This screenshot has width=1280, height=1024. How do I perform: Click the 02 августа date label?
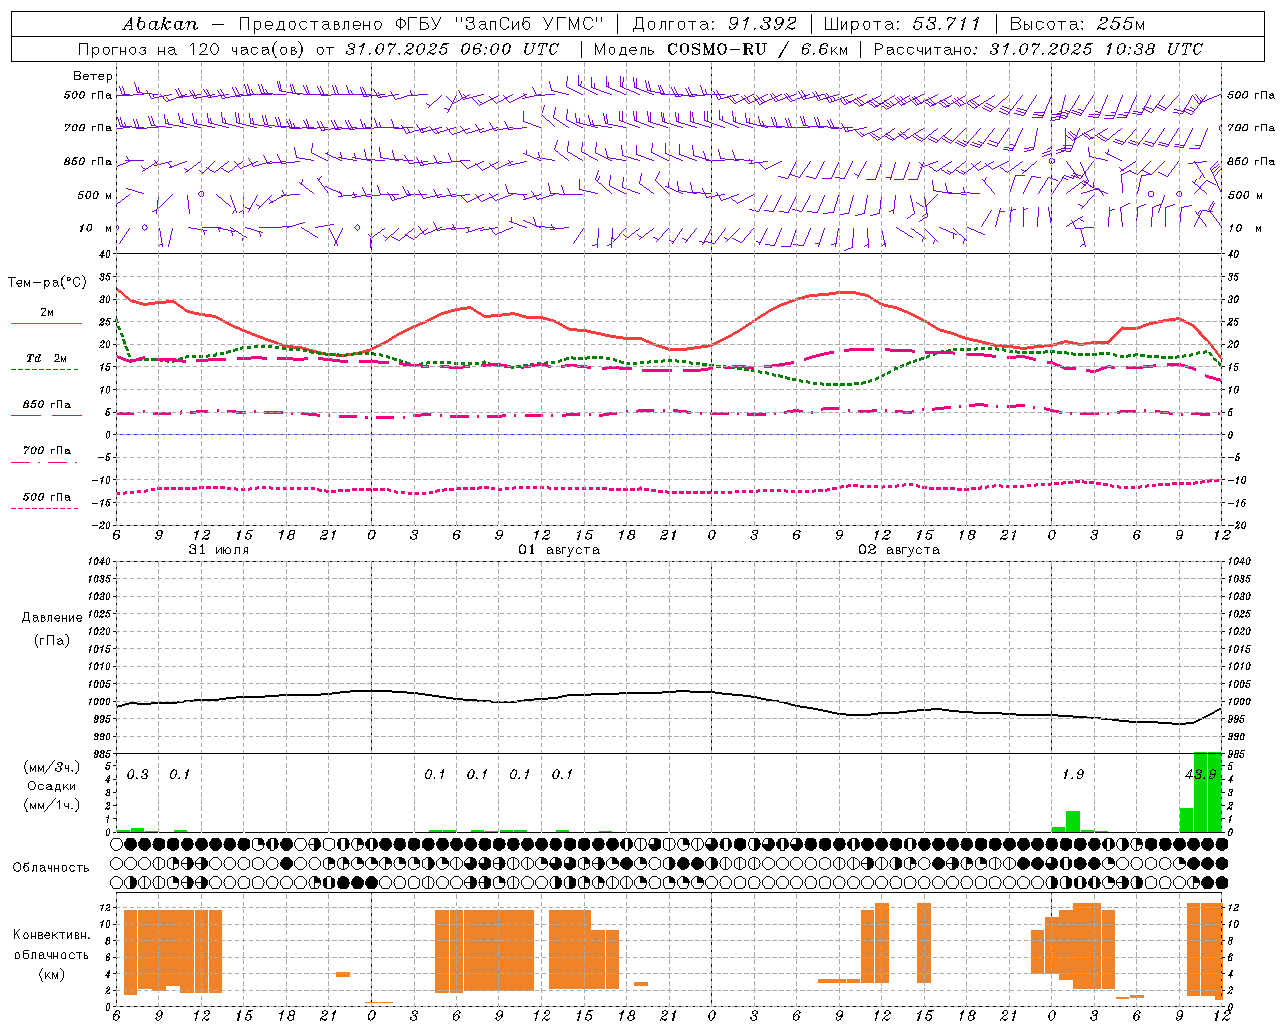click(899, 550)
